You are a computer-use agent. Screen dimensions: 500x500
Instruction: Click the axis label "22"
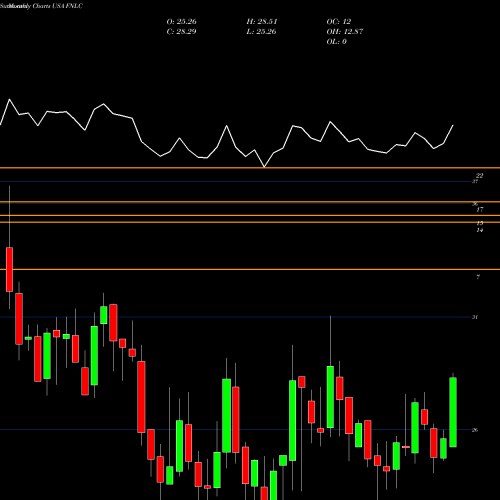(480, 175)
